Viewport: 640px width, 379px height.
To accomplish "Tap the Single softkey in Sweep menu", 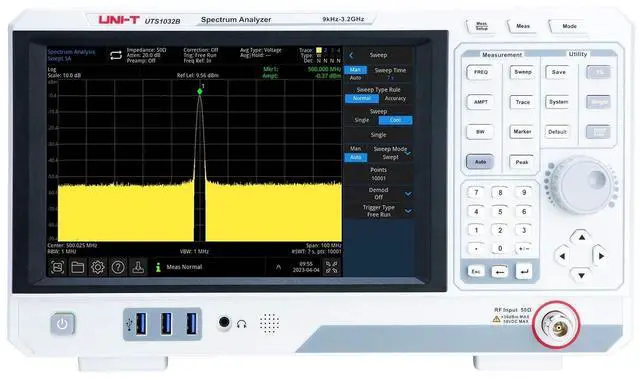I will [378, 135].
